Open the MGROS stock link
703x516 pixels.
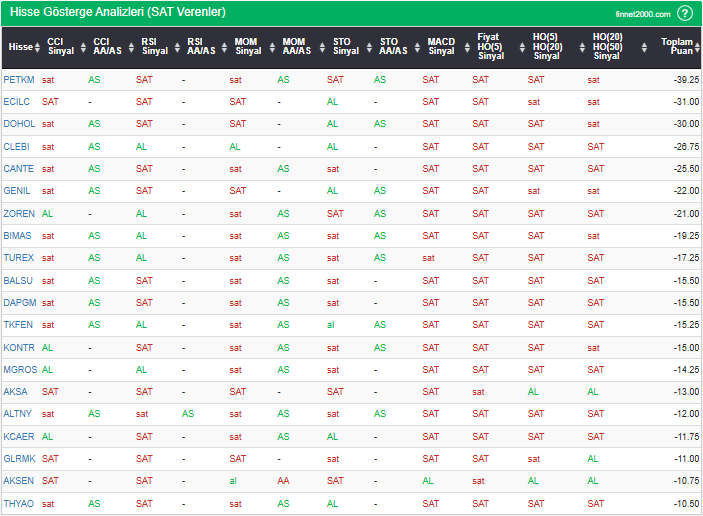(20, 370)
